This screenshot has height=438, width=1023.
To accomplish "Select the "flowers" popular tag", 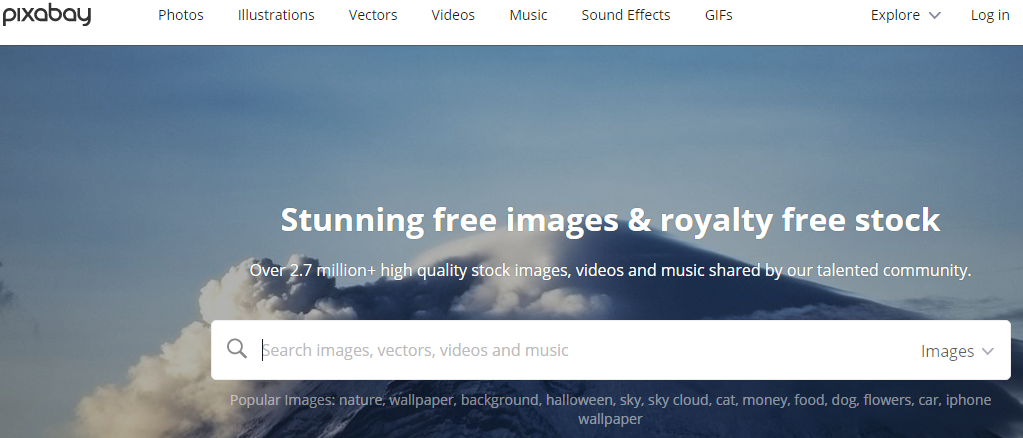I will pos(889,399).
